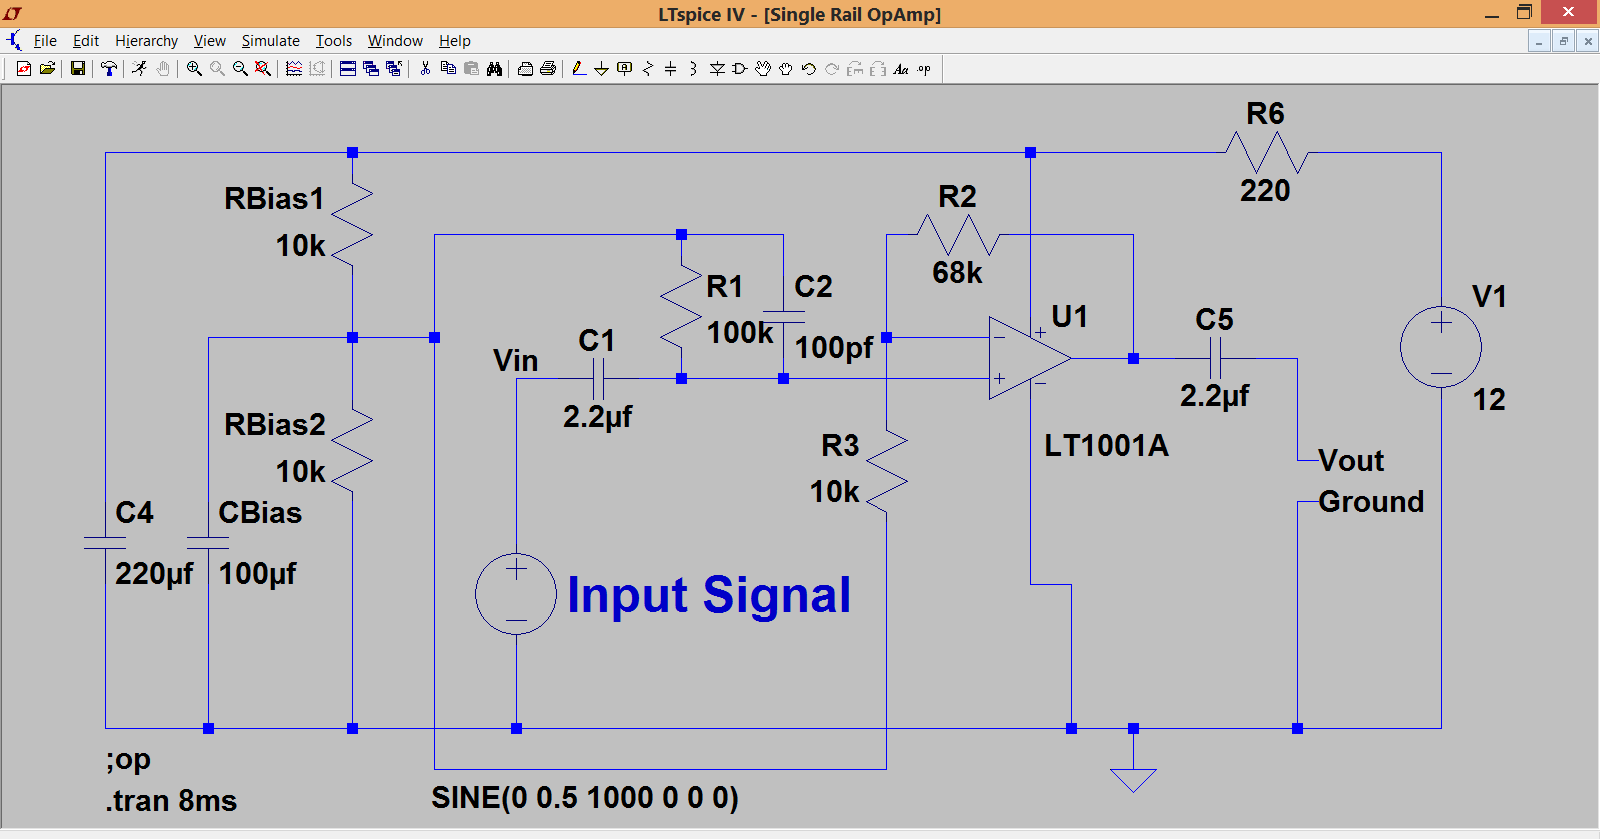
Task: Click the LTspice system menu icon in title bar
Action: tap(12, 14)
